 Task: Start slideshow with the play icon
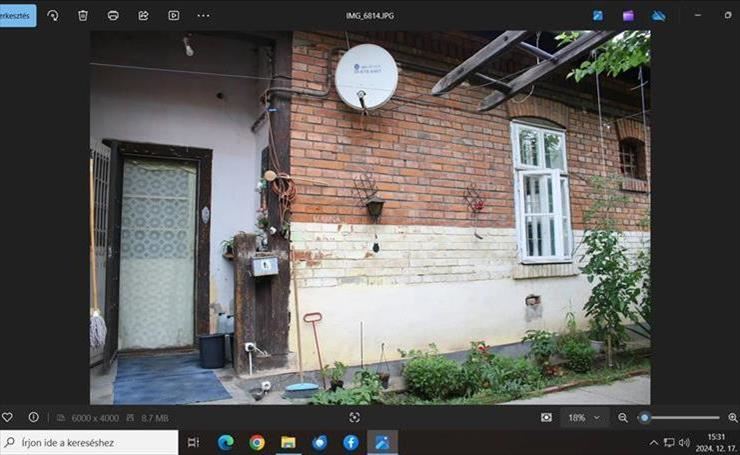(173, 15)
